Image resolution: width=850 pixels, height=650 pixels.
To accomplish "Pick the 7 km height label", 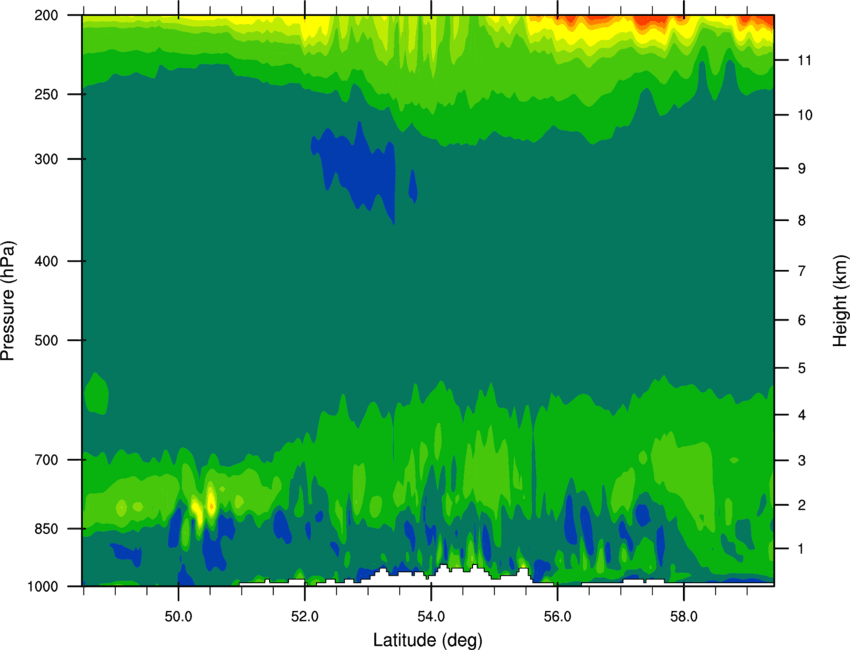I will pos(802,271).
